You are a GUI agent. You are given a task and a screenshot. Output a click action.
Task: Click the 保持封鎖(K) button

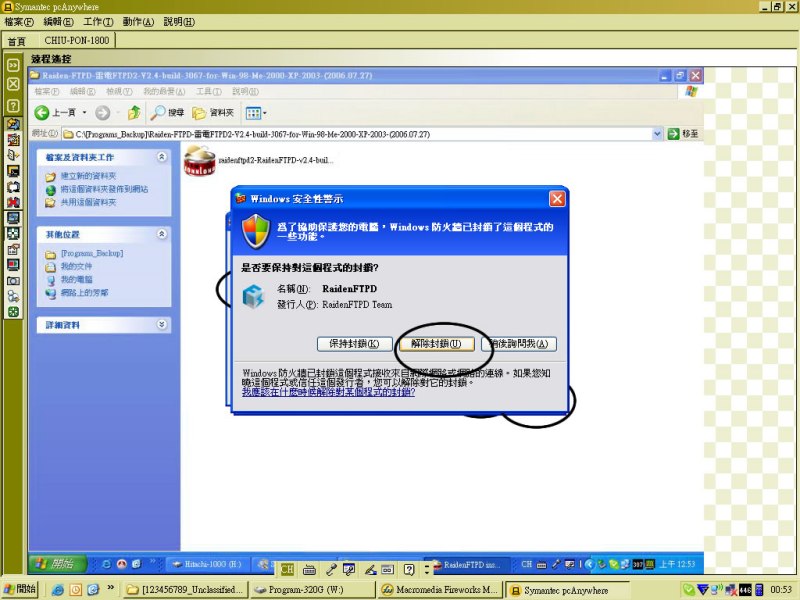tap(355, 344)
